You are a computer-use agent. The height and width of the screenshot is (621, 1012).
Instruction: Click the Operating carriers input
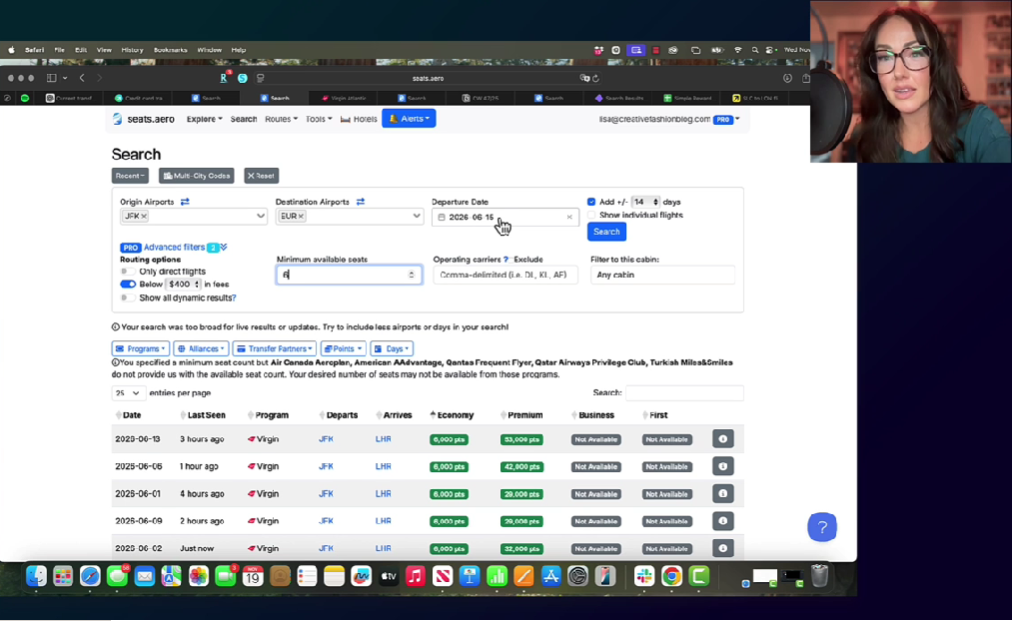(505, 275)
